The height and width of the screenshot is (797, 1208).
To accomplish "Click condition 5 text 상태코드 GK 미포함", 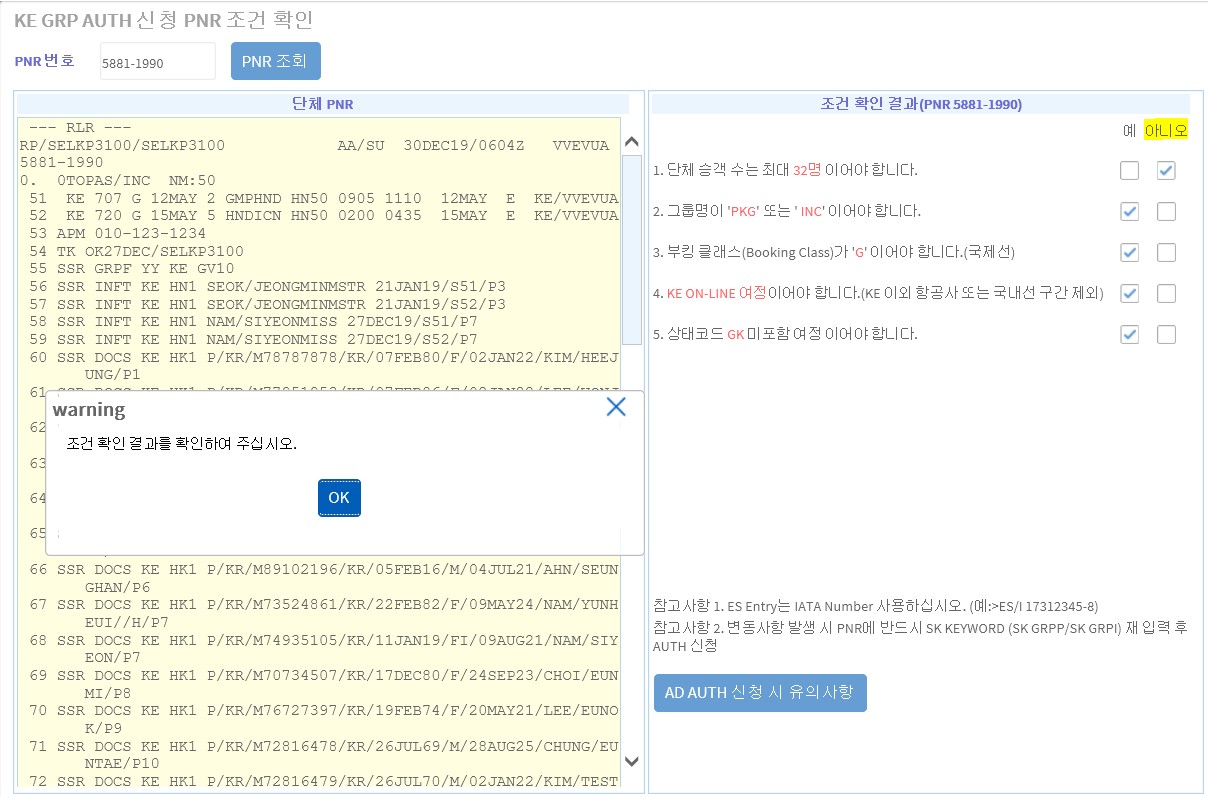I will (785, 335).
